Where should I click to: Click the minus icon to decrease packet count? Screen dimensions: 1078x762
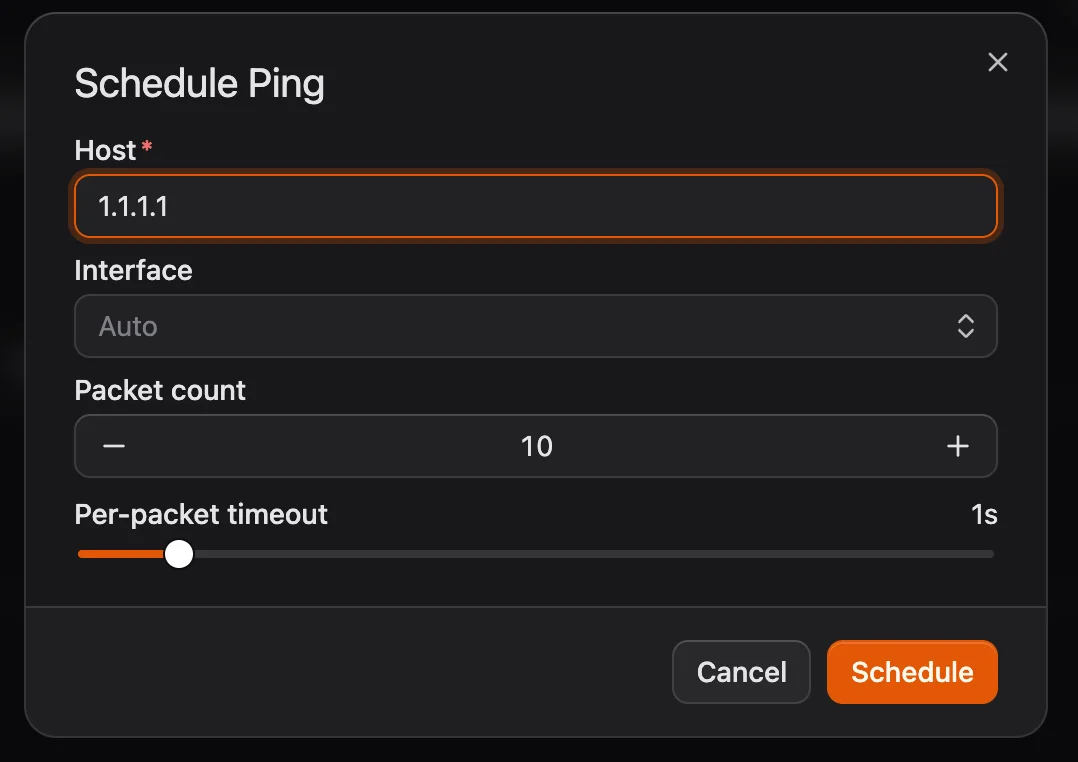click(114, 446)
